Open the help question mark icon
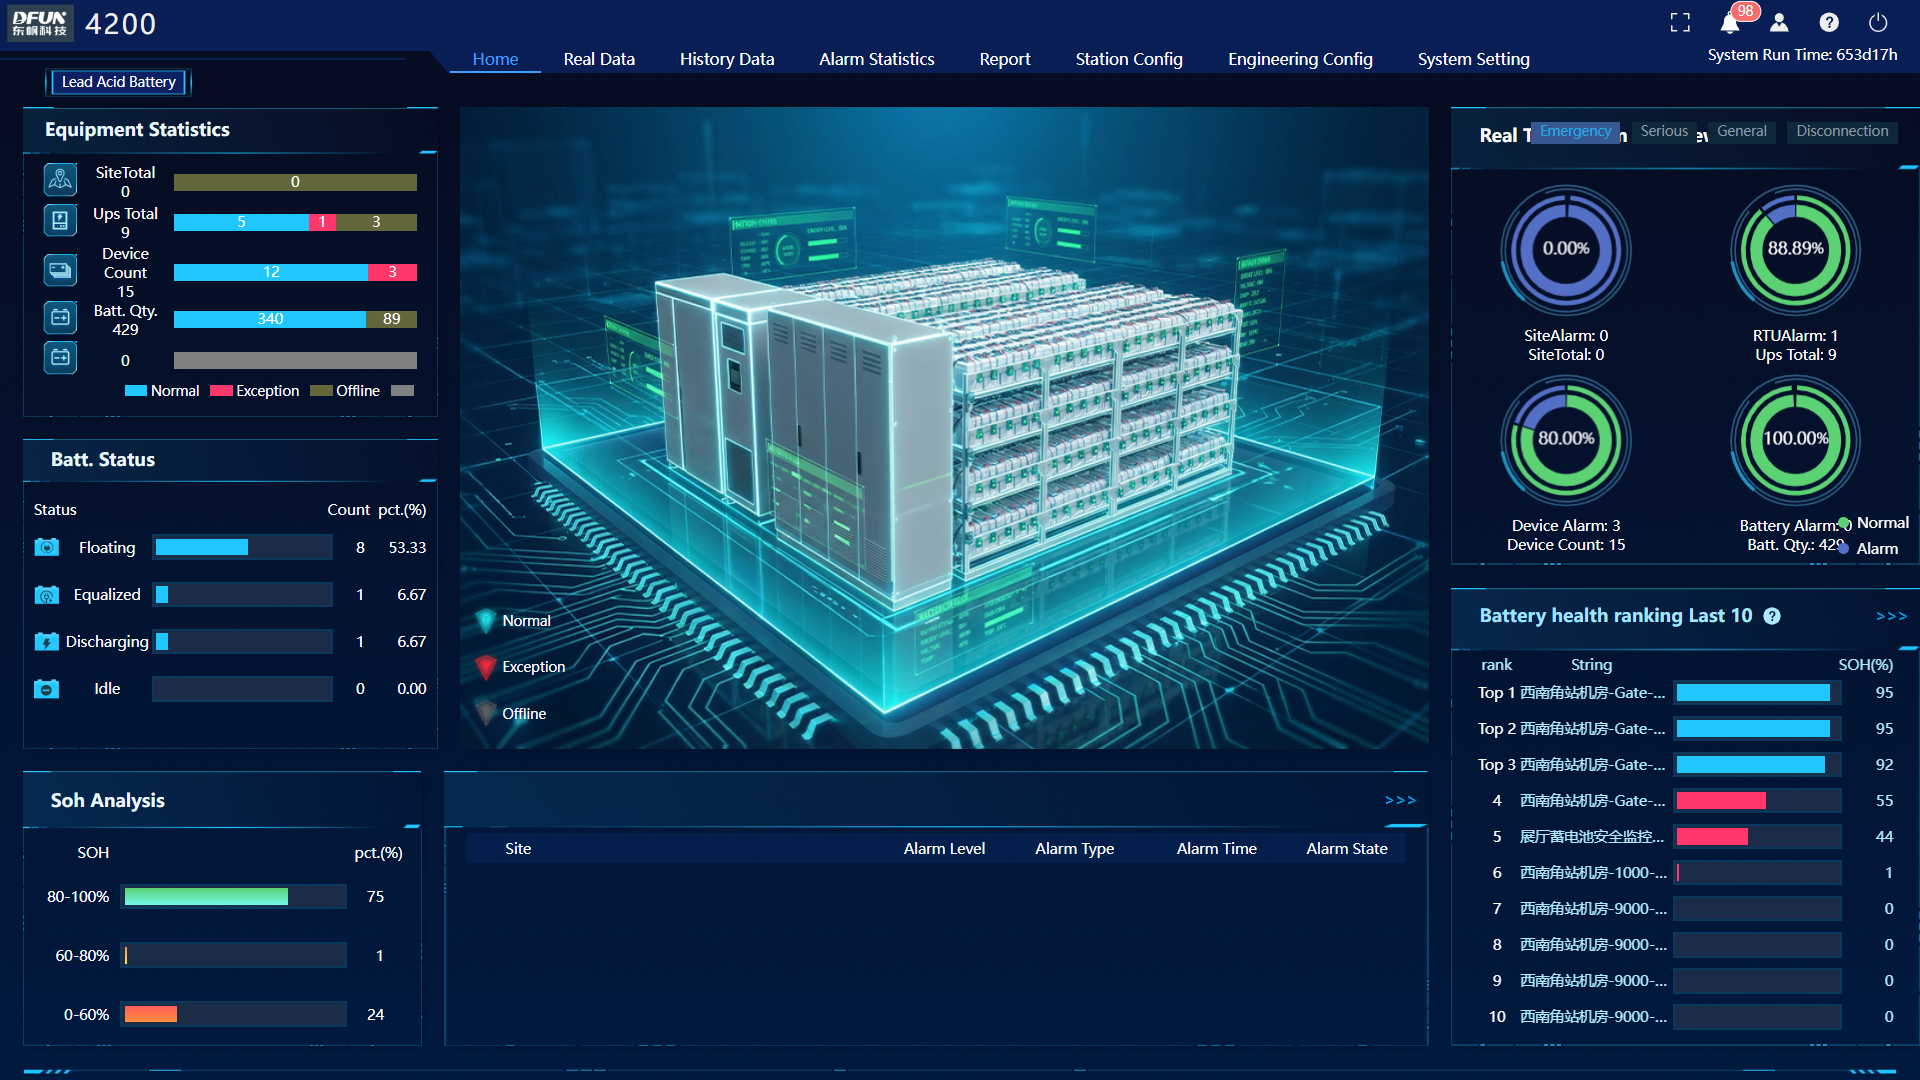Image resolution: width=1920 pixels, height=1080 pixels. tap(1829, 22)
